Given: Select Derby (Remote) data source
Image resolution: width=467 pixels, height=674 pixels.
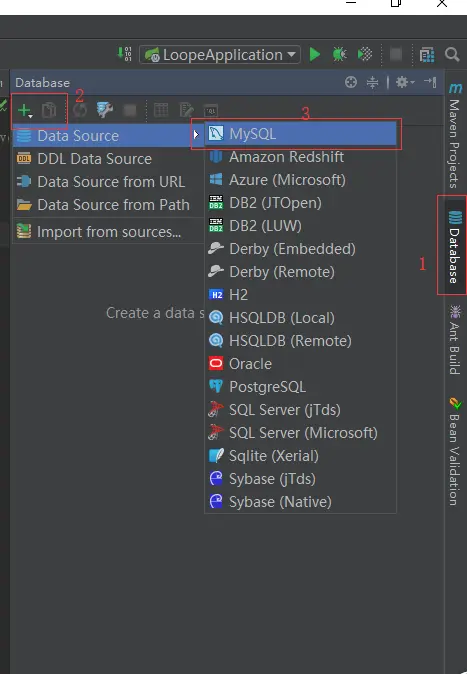Looking at the screenshot, I should (301, 272).
